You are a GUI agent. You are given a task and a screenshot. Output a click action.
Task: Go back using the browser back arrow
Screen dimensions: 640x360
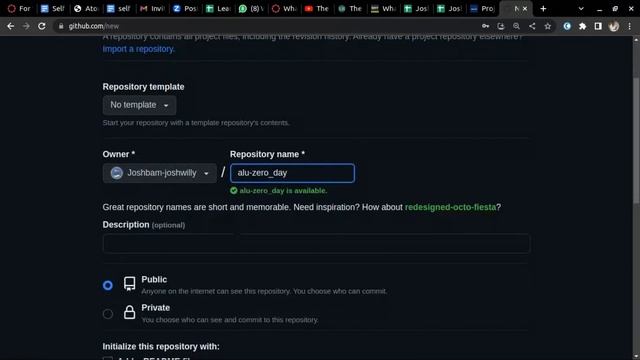(x=11, y=26)
